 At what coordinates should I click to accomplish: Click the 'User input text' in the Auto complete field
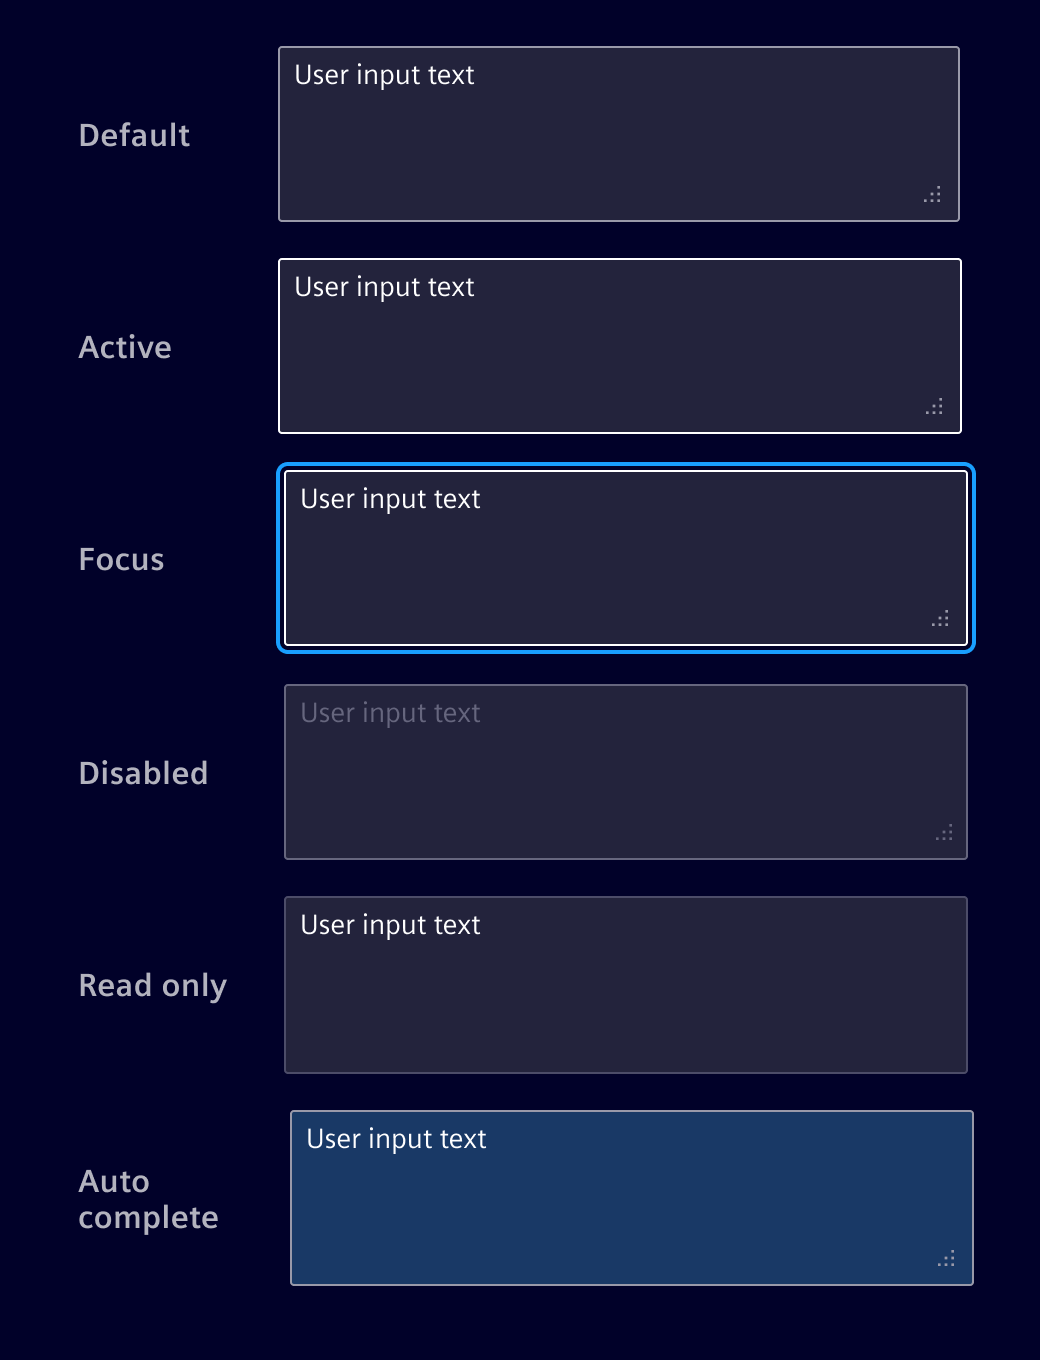coord(397,1139)
